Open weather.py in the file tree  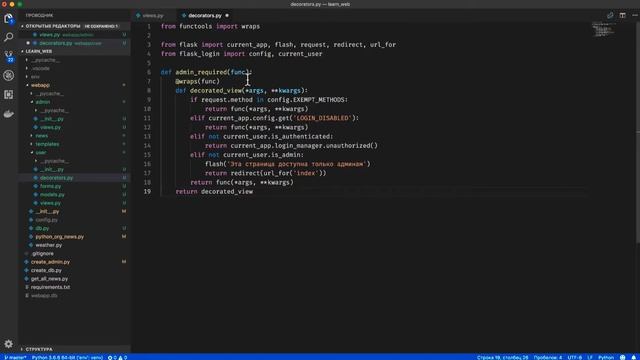(49, 245)
